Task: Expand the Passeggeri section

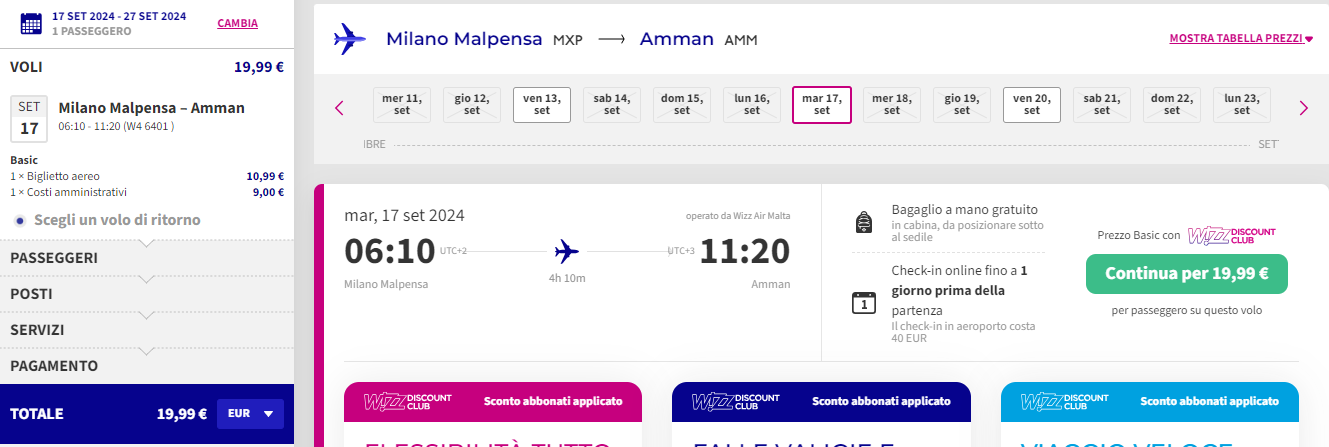Action: [x=147, y=258]
